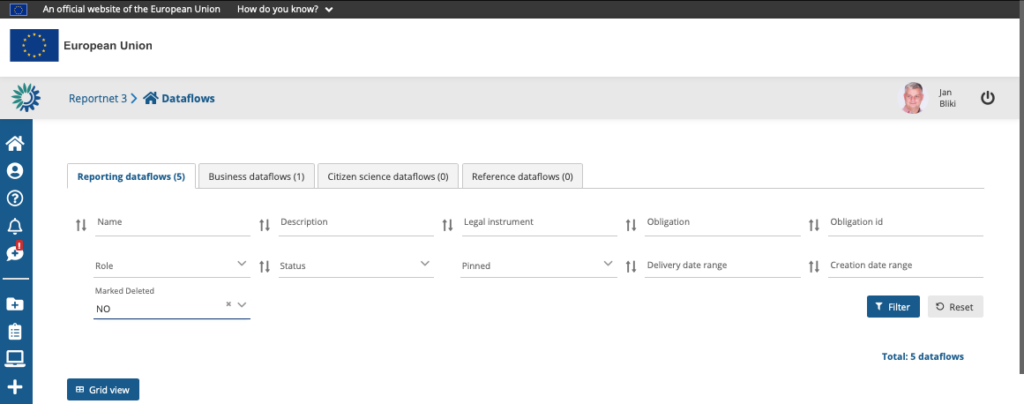Open the notifications bell icon

tap(15, 225)
